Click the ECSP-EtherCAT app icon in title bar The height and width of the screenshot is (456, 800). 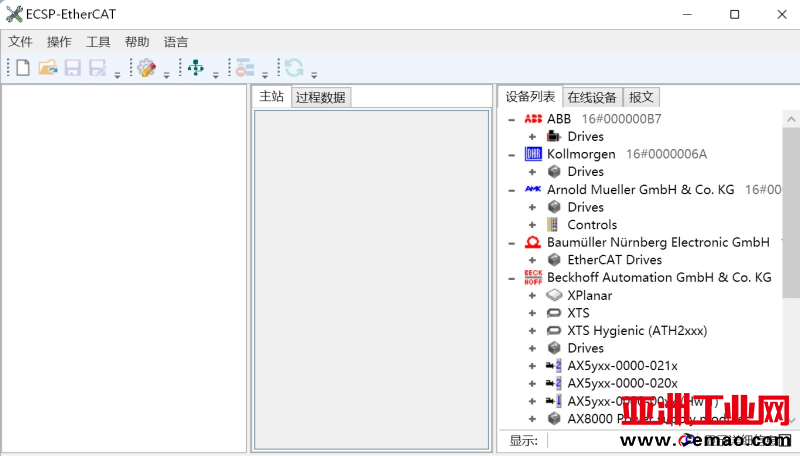(x=14, y=14)
